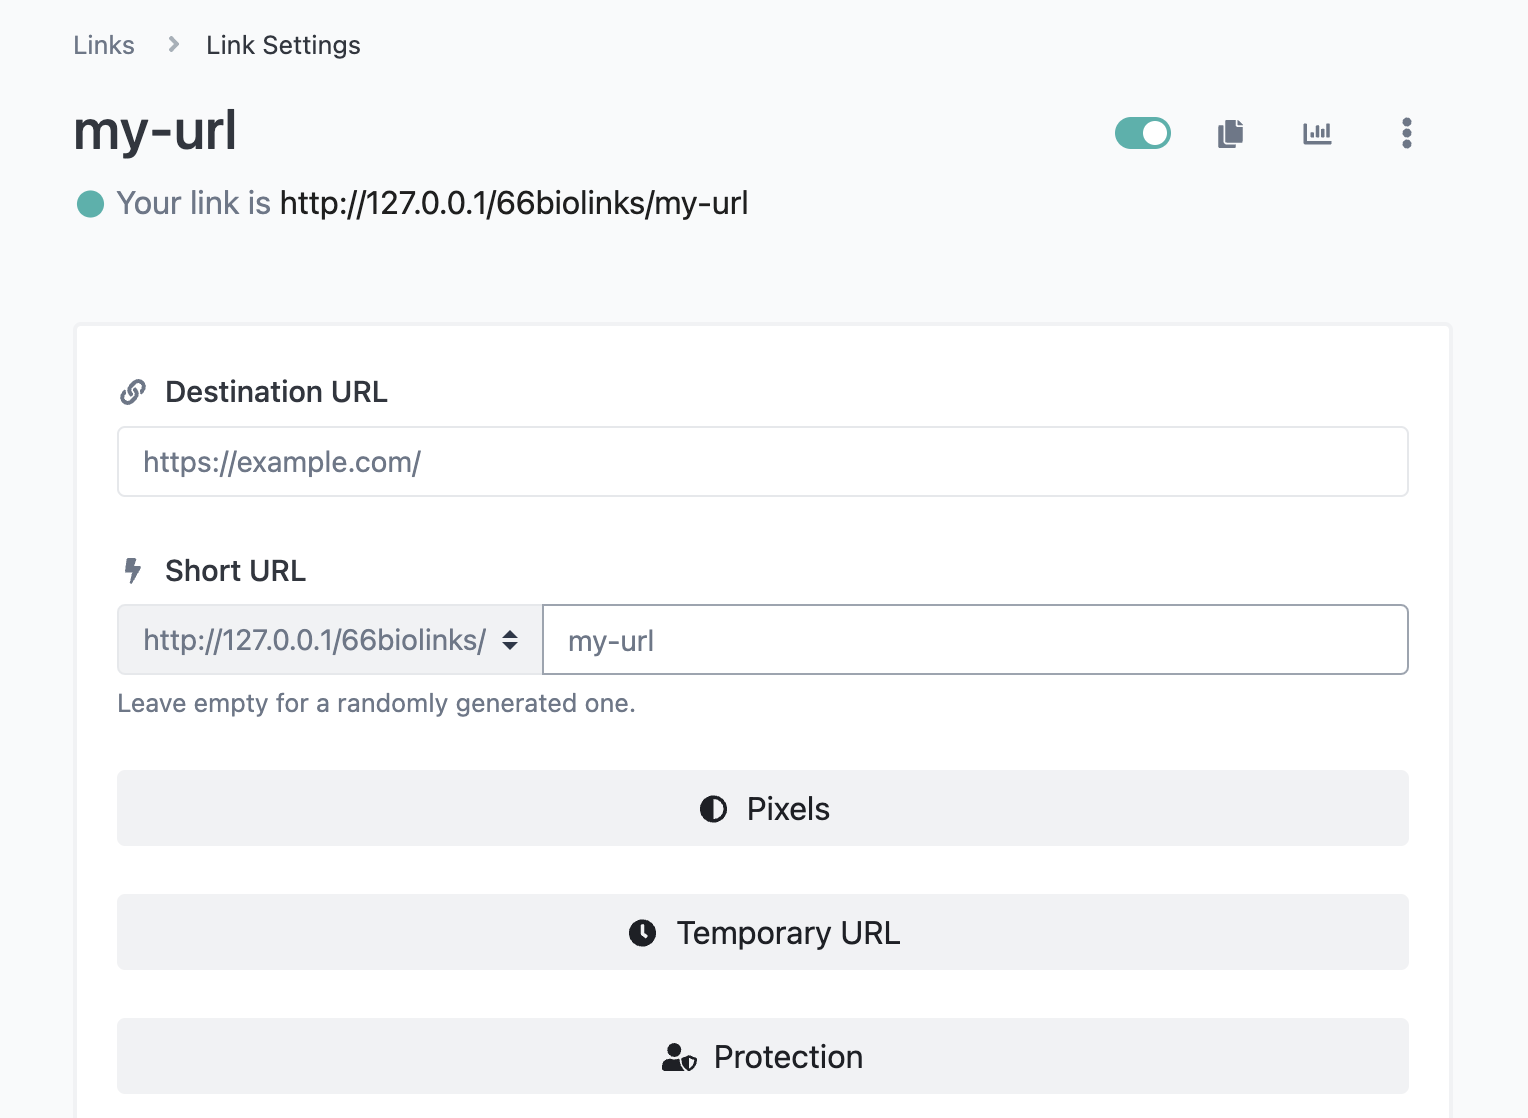Click the green status dot near the link
The height and width of the screenshot is (1118, 1528).
point(90,203)
